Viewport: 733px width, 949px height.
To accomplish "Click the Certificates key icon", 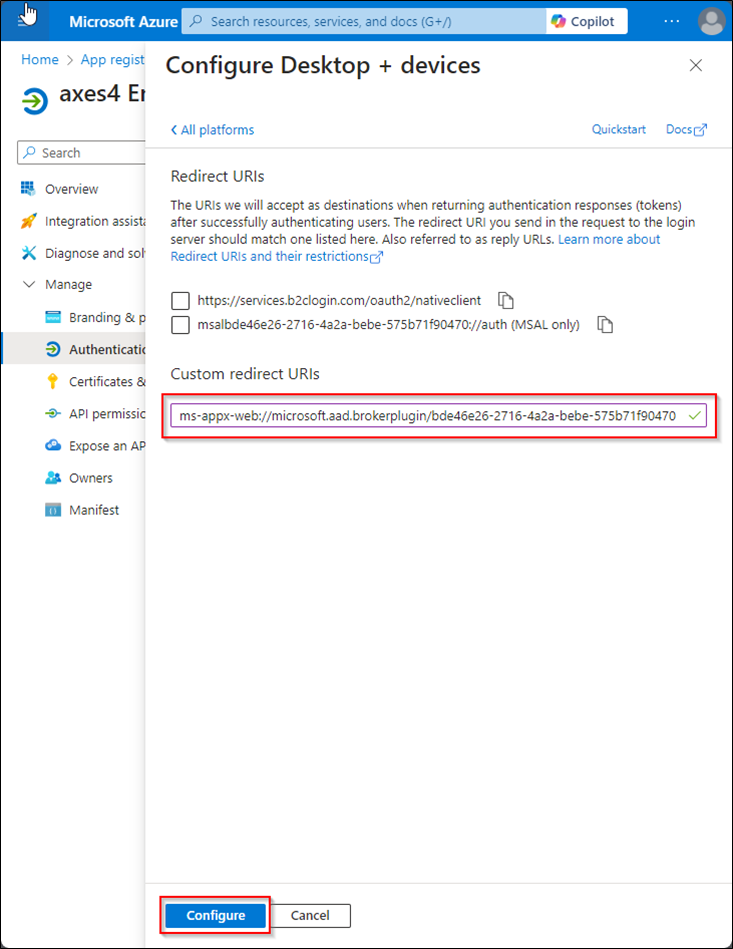I will tap(53, 381).
